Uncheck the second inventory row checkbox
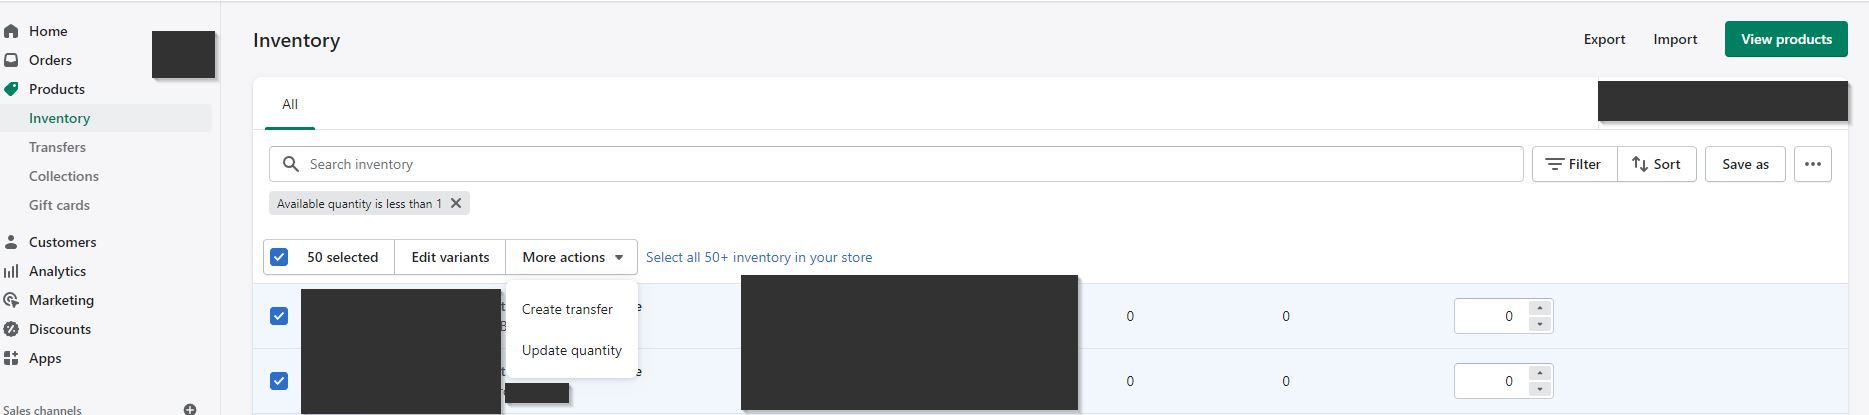Viewport: 1869px width, 415px height. tap(279, 381)
